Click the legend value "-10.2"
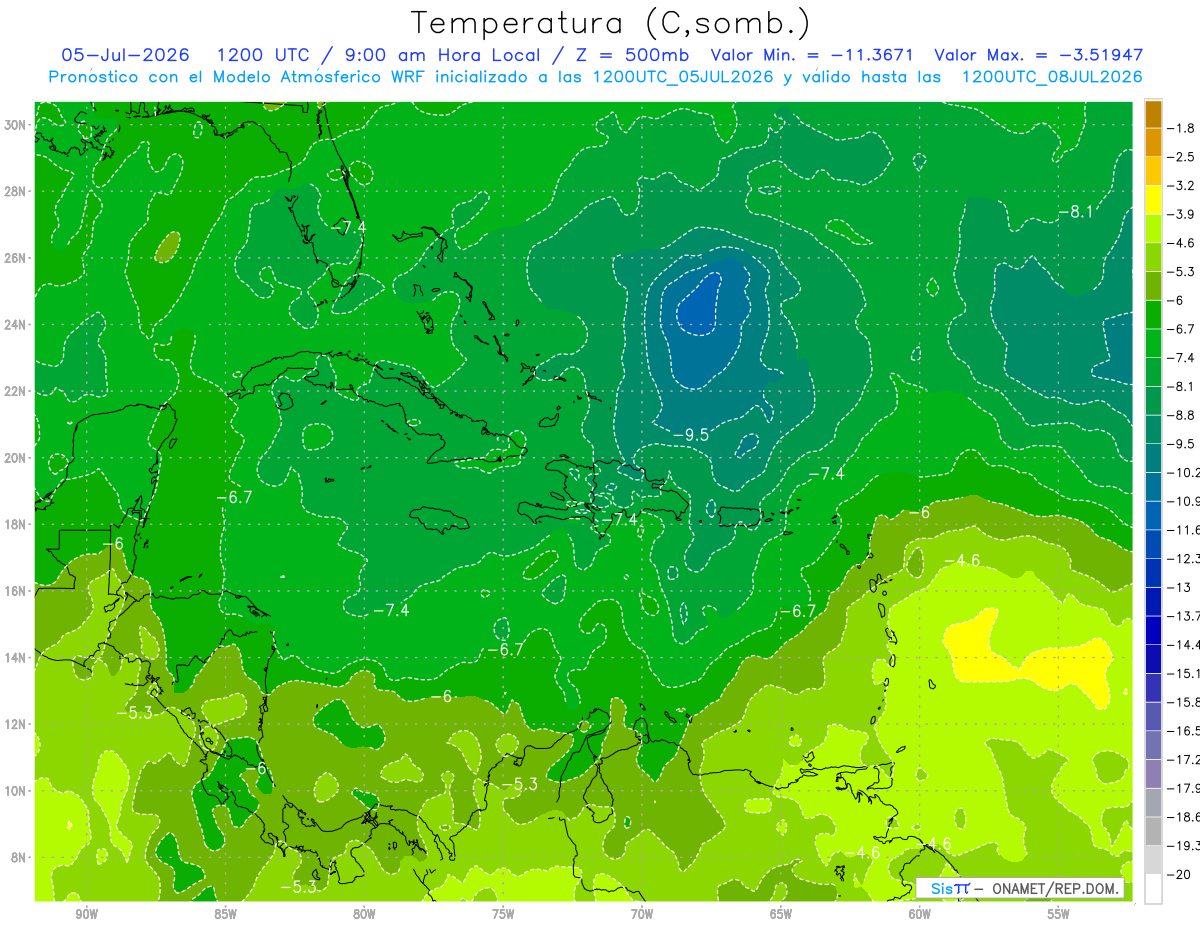This screenshot has width=1200, height=927. coord(1183,472)
